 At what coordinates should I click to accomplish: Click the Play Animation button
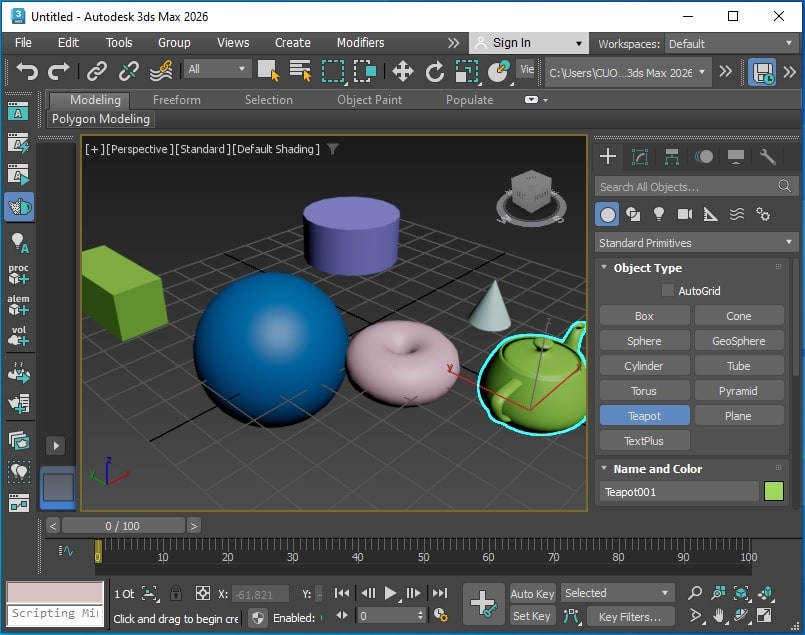[x=390, y=593]
